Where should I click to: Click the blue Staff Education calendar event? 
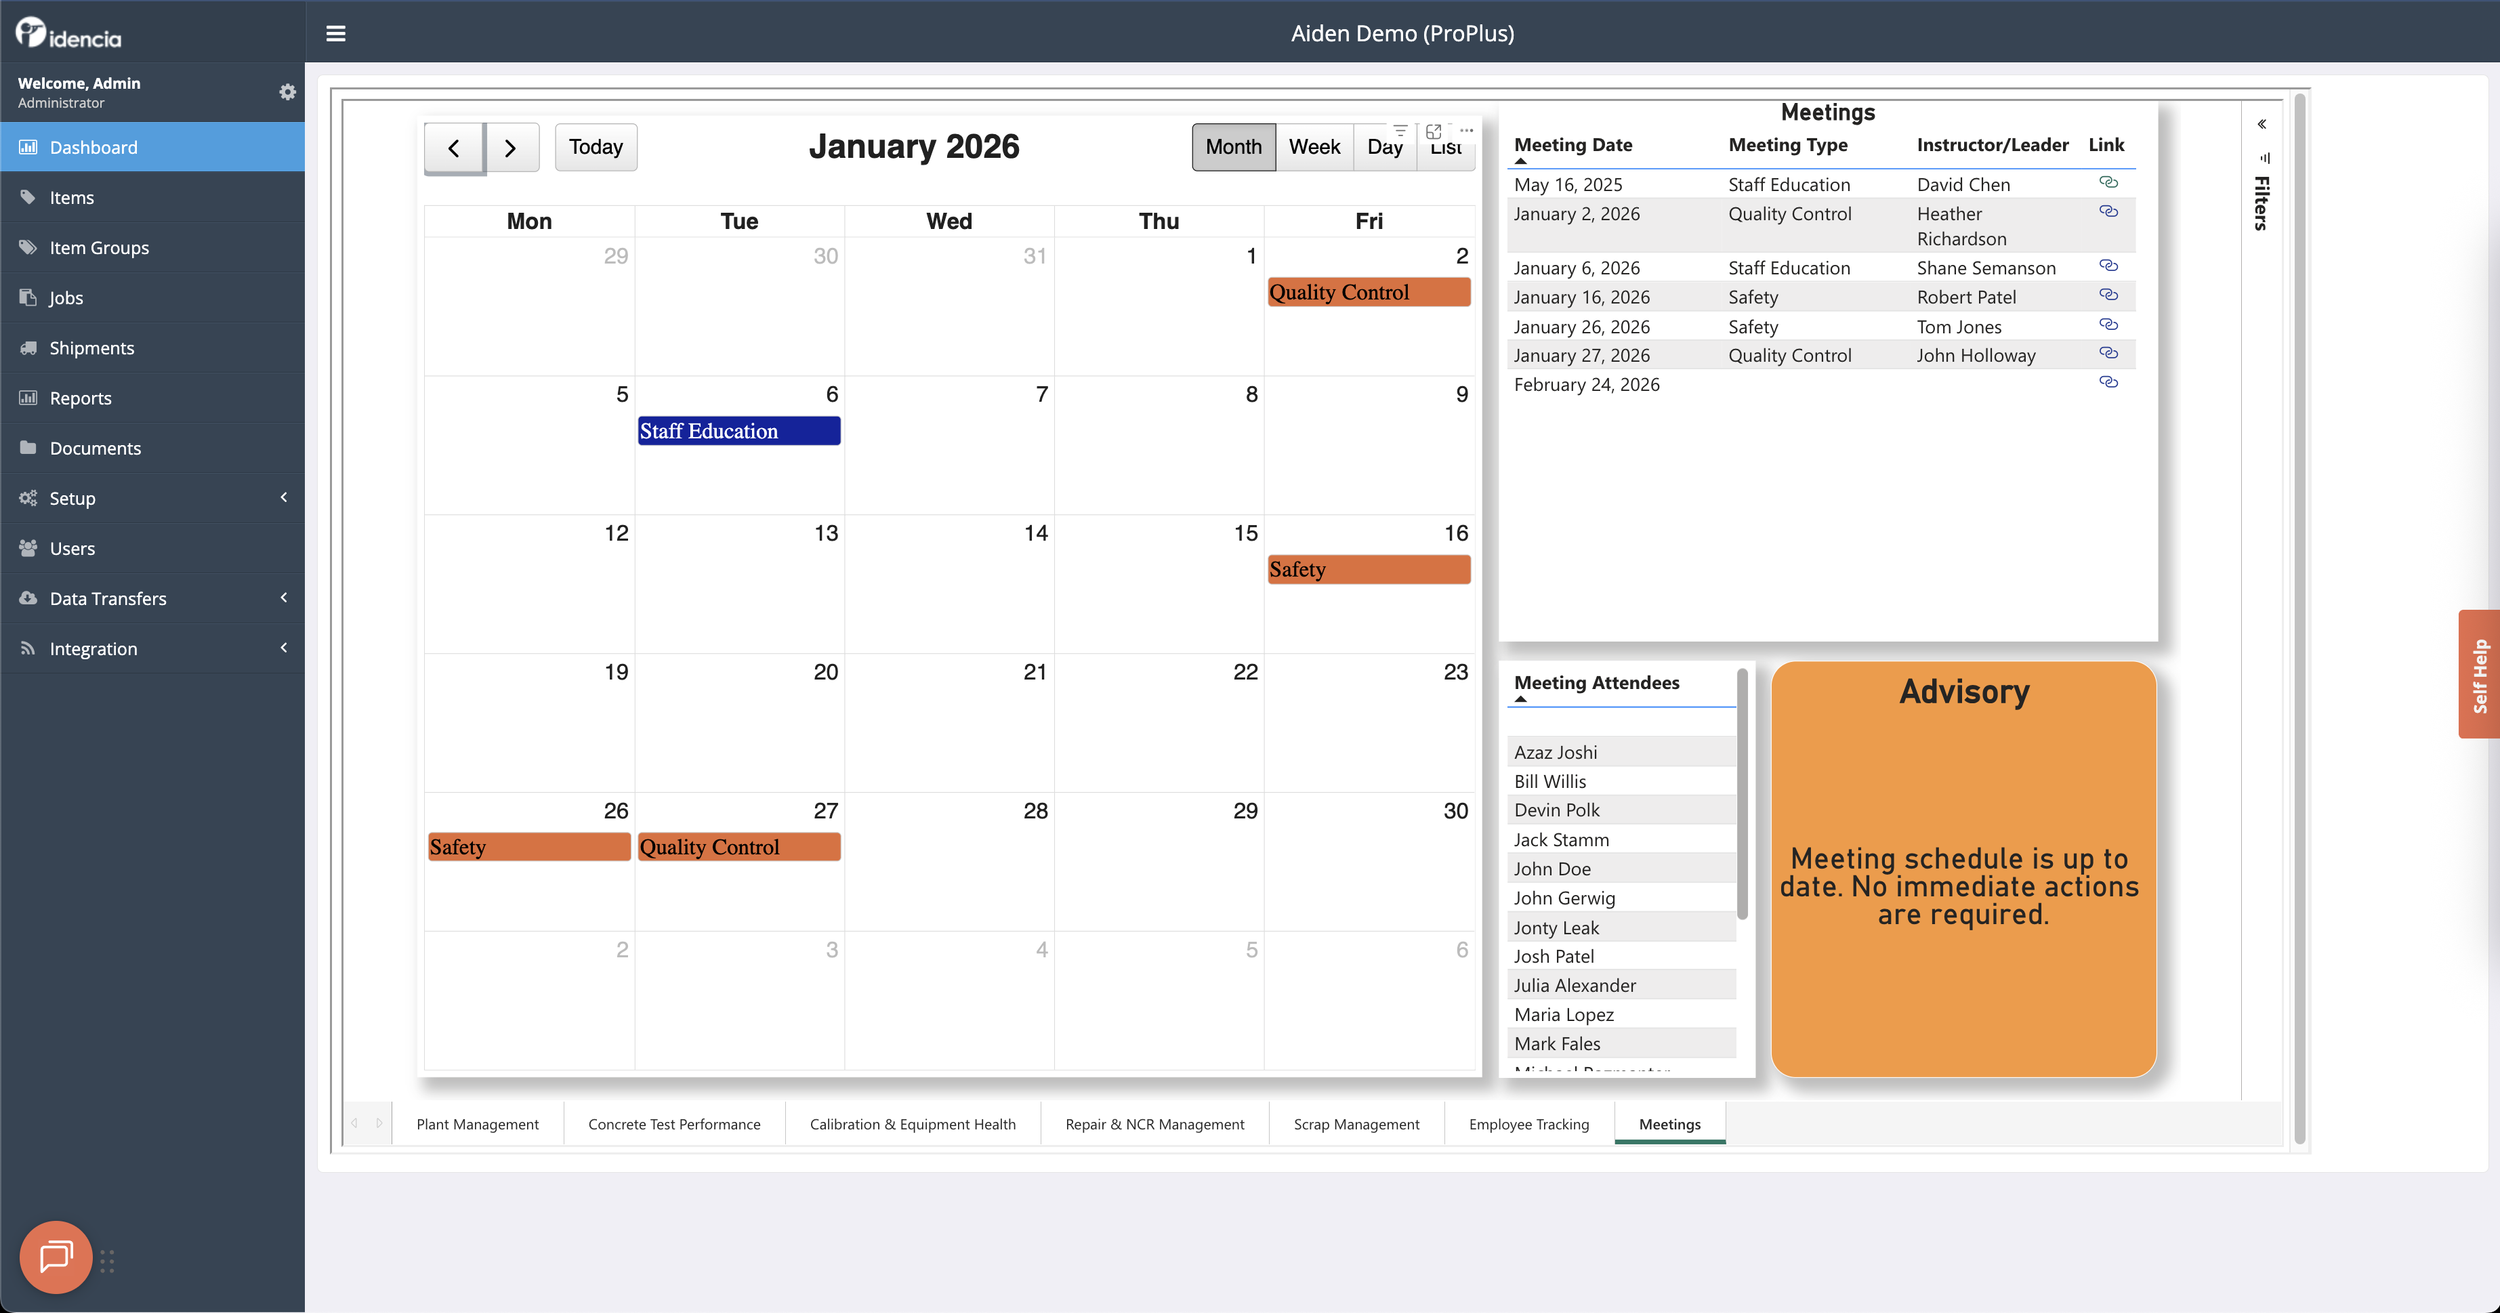coord(738,431)
